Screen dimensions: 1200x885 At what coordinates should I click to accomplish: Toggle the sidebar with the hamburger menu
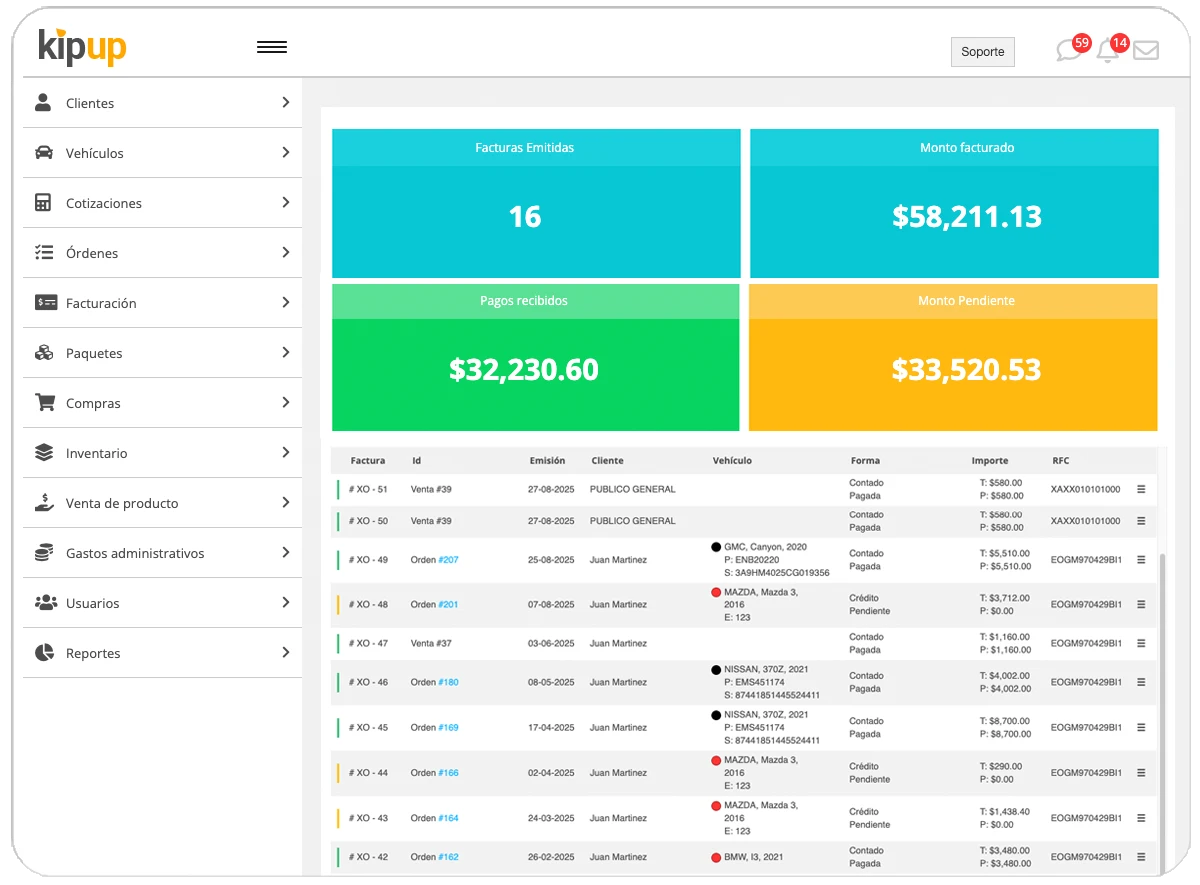click(272, 46)
